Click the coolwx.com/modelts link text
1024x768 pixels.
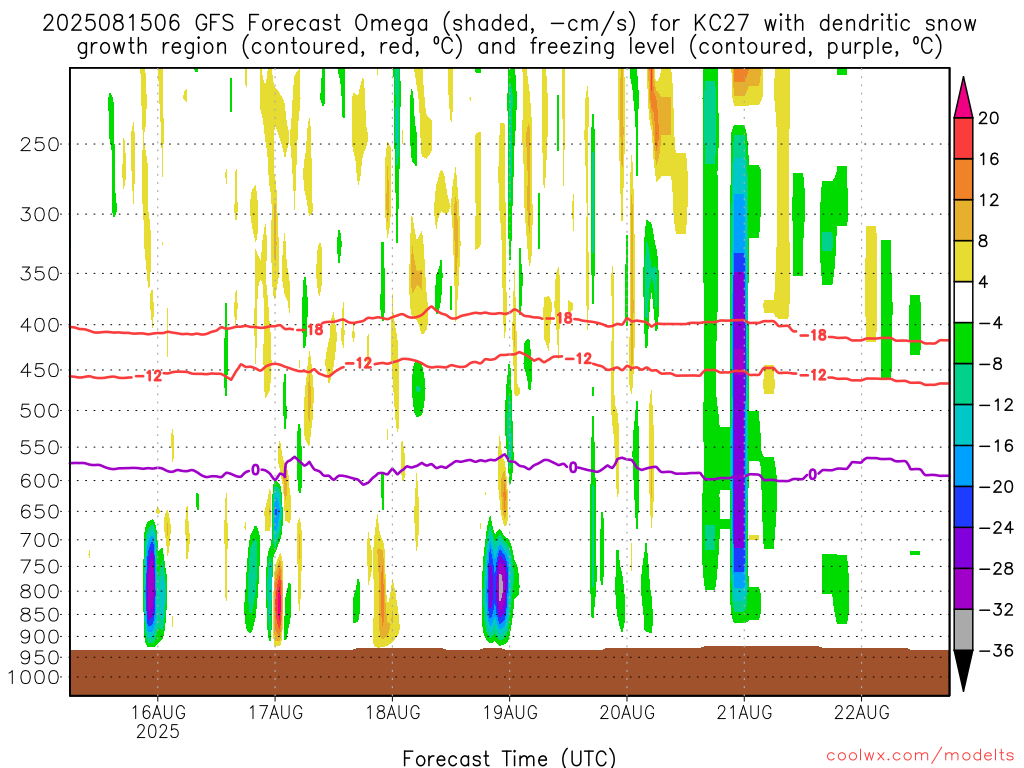tap(920, 756)
